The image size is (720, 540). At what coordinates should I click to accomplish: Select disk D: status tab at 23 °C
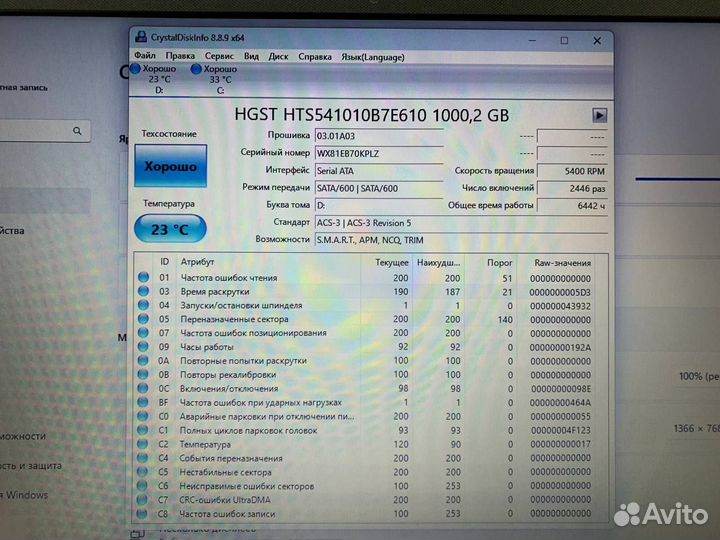[x=154, y=79]
